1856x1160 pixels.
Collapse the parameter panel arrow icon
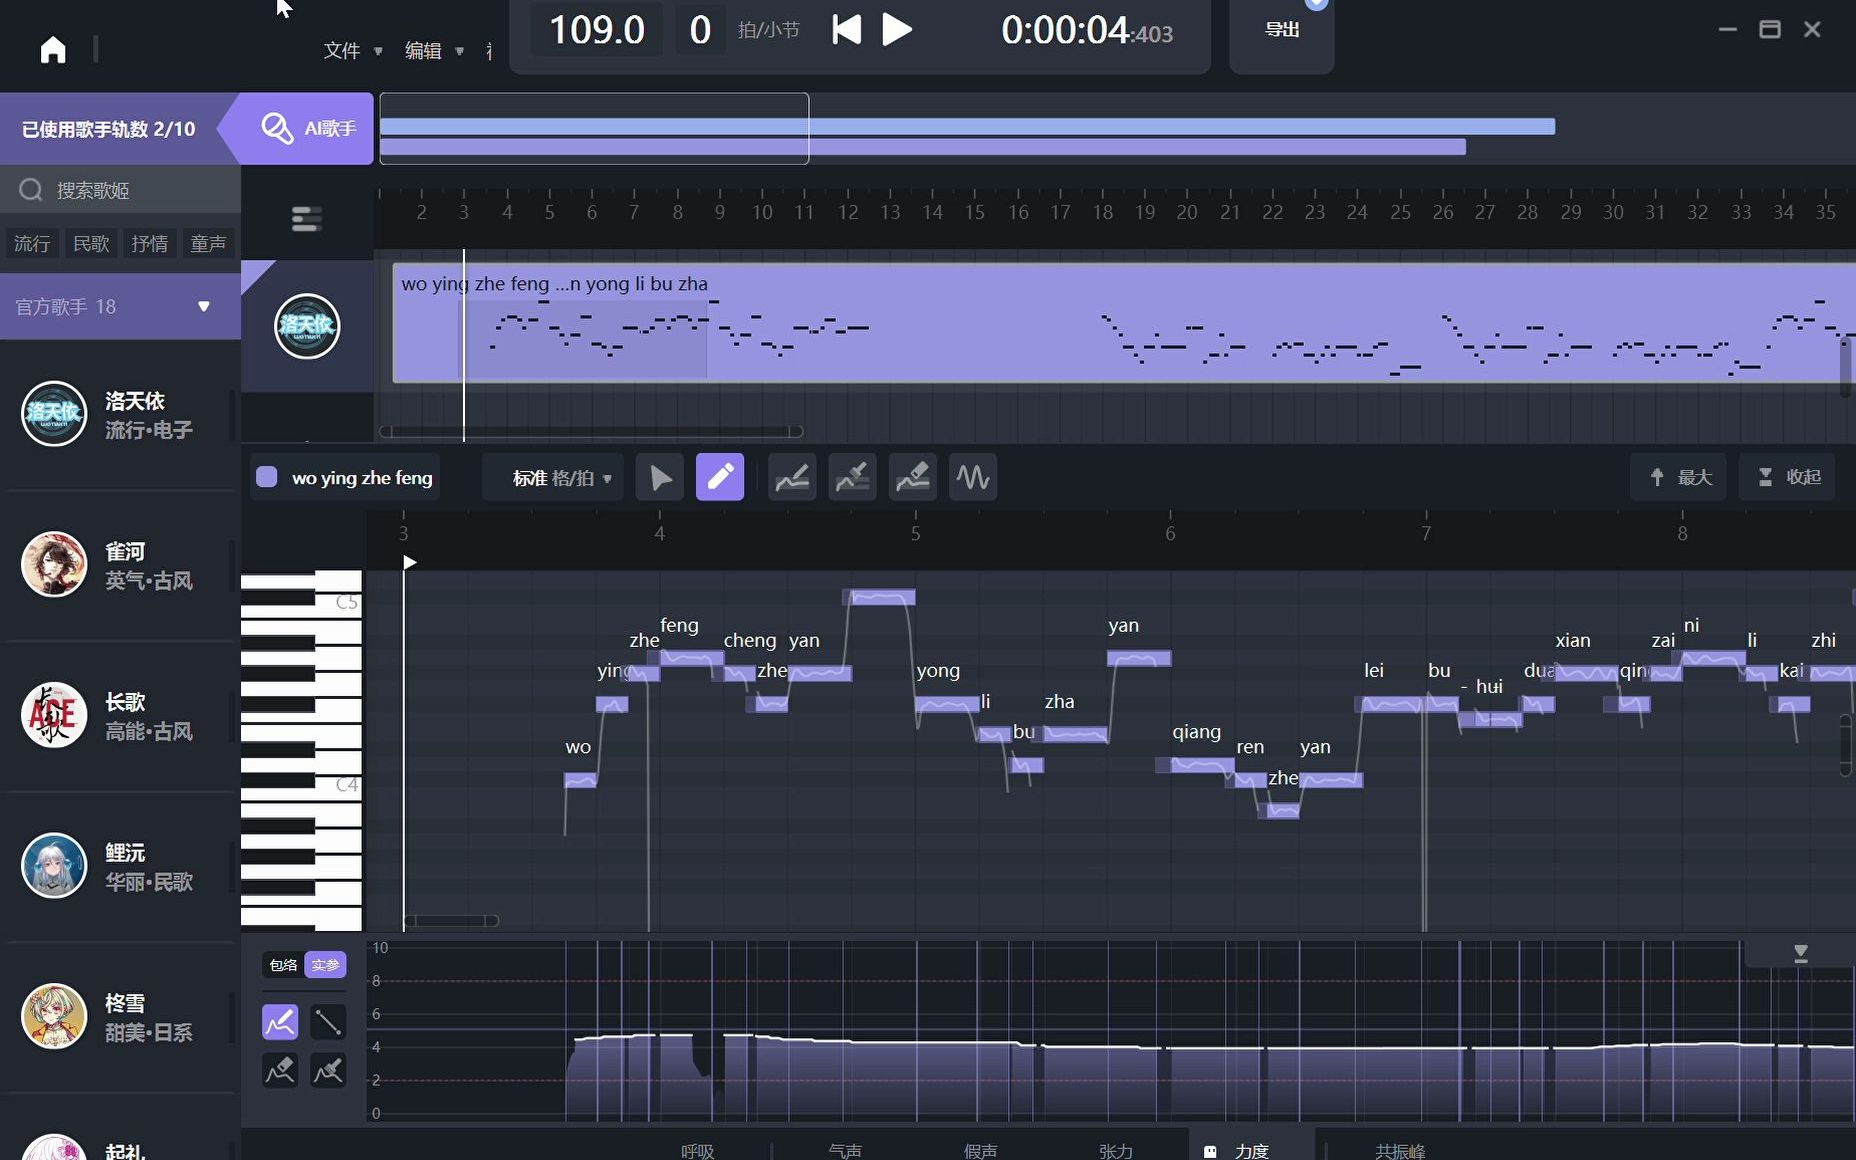(x=1801, y=954)
